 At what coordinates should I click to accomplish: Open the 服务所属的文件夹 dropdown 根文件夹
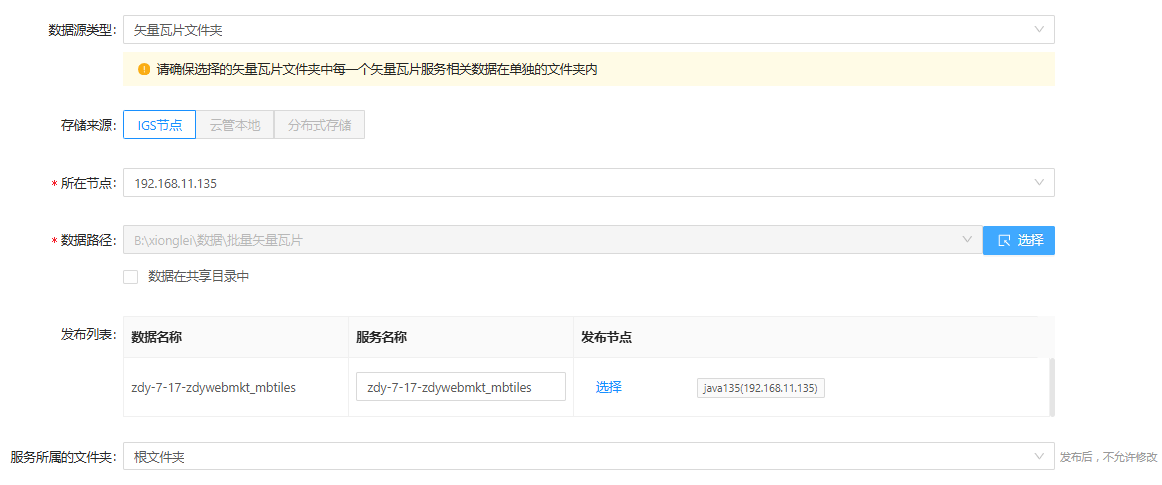tap(588, 456)
